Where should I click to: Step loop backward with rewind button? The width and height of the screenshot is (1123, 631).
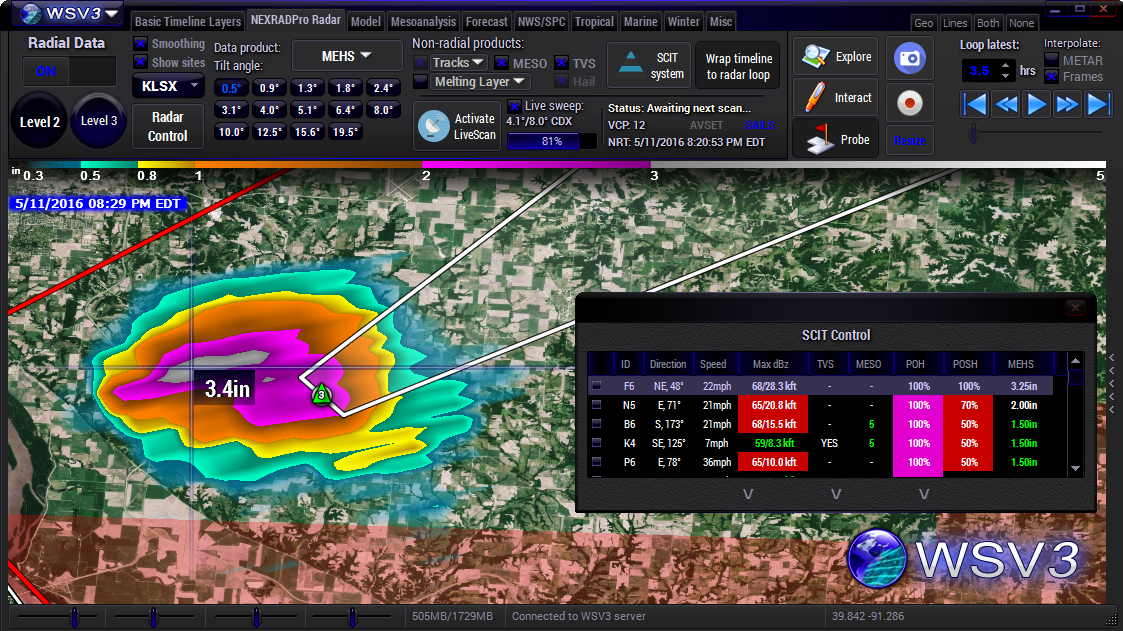1006,105
